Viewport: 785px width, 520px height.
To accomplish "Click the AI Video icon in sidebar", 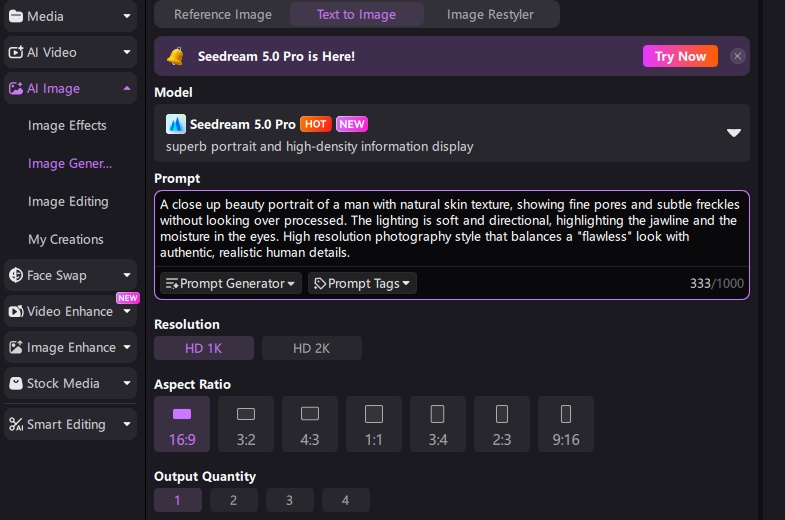I will 16,52.
